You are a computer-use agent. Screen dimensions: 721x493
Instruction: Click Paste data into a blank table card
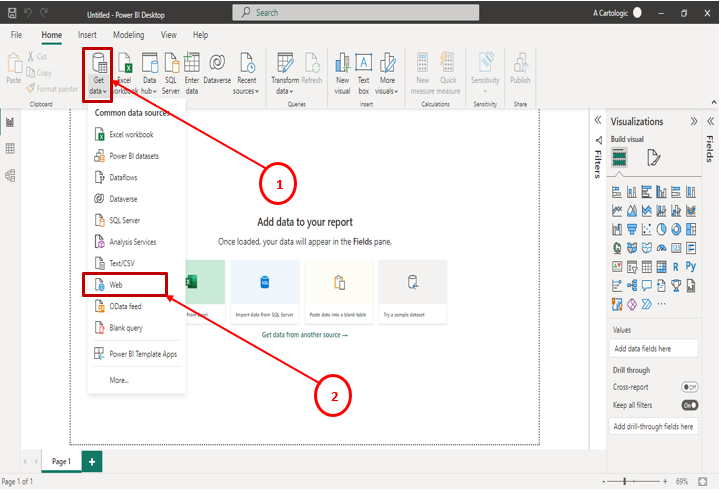click(x=338, y=292)
